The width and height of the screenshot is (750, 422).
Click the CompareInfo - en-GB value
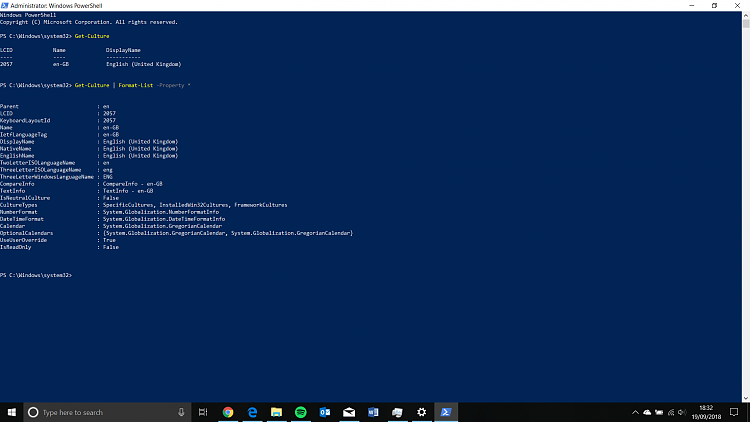pyautogui.click(x=132, y=184)
